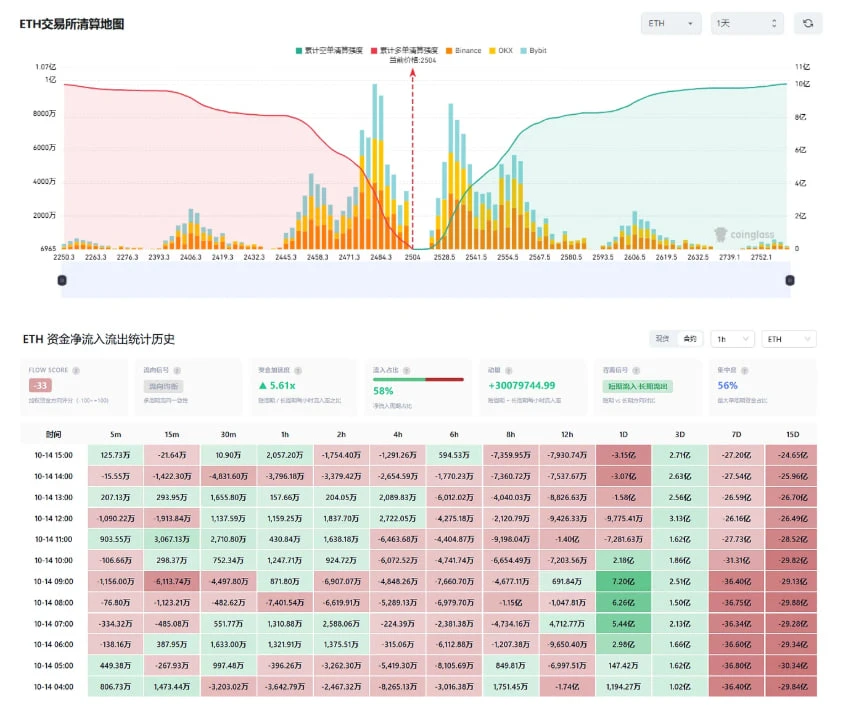This screenshot has height=707, width=842.
Task: Hide the Bybit series in the legend
Action: point(534,50)
